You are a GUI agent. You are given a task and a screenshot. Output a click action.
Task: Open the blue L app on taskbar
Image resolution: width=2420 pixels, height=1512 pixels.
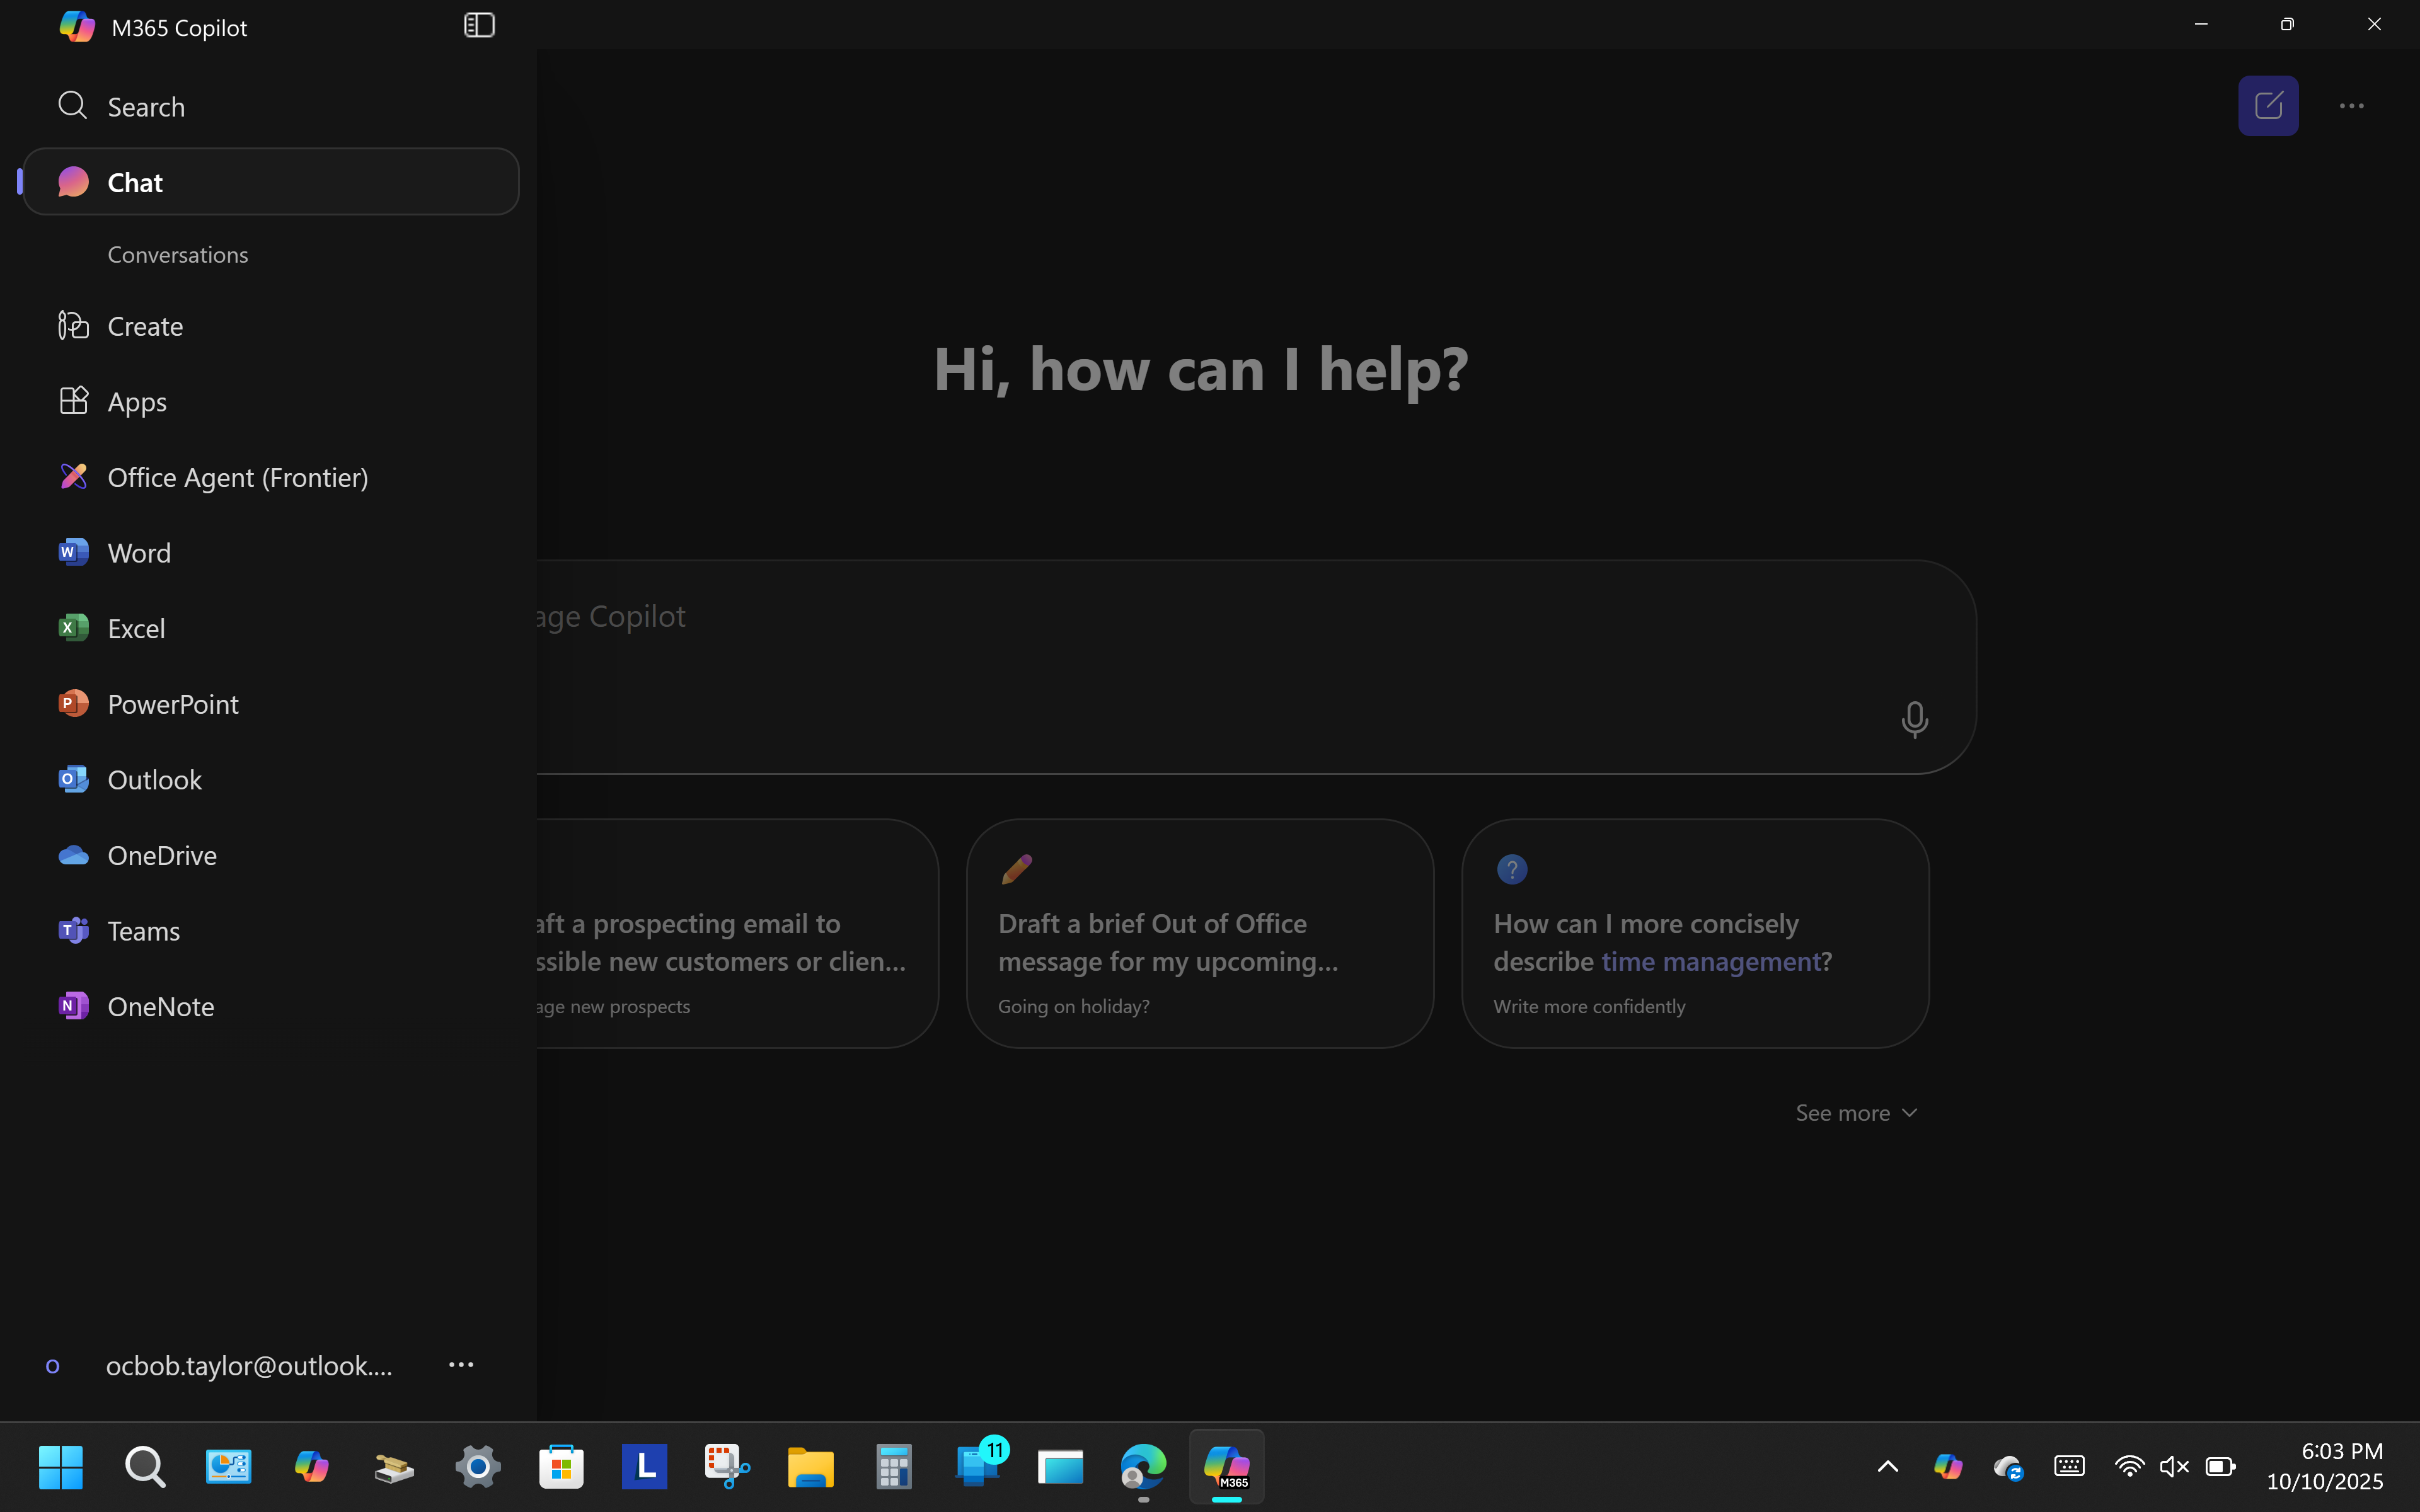point(644,1467)
